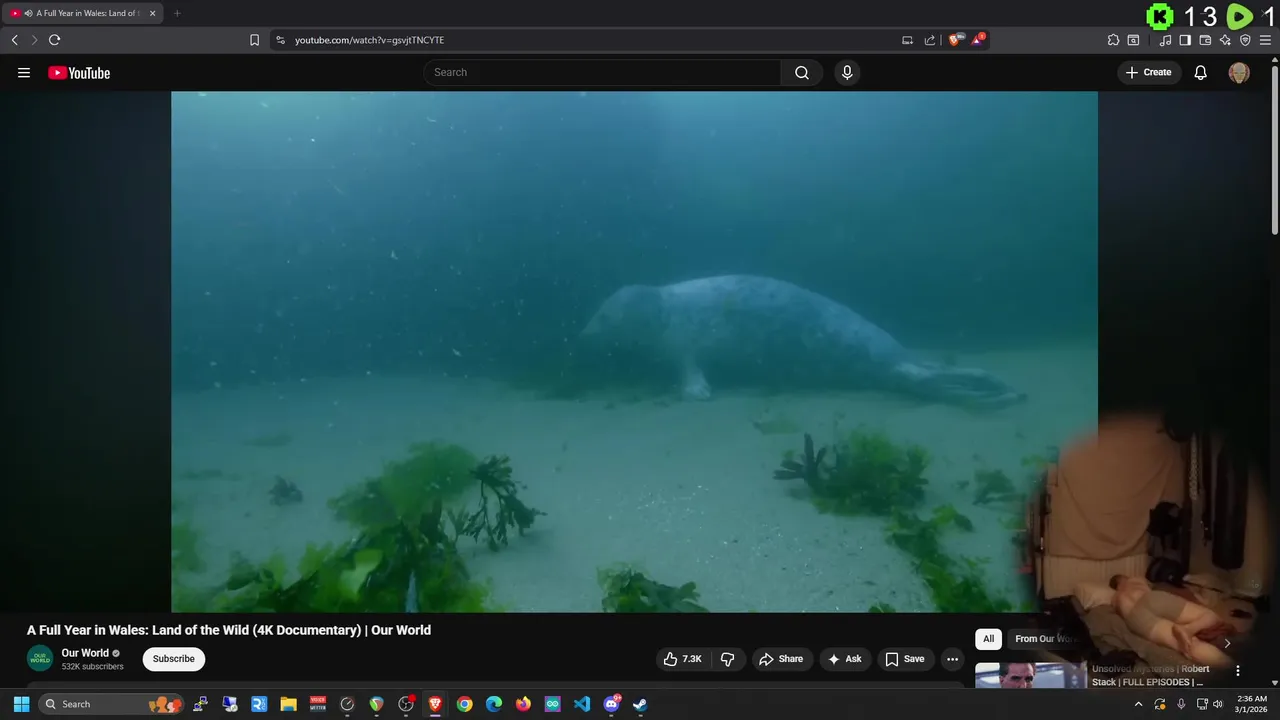Open volume speaker tray icon

1218,704
